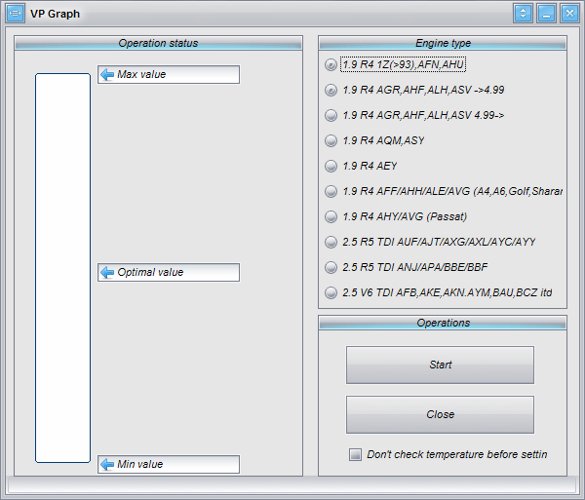This screenshot has width=585, height=500.
Task: Click the blue arrow next to Max value
Action: [x=107, y=75]
